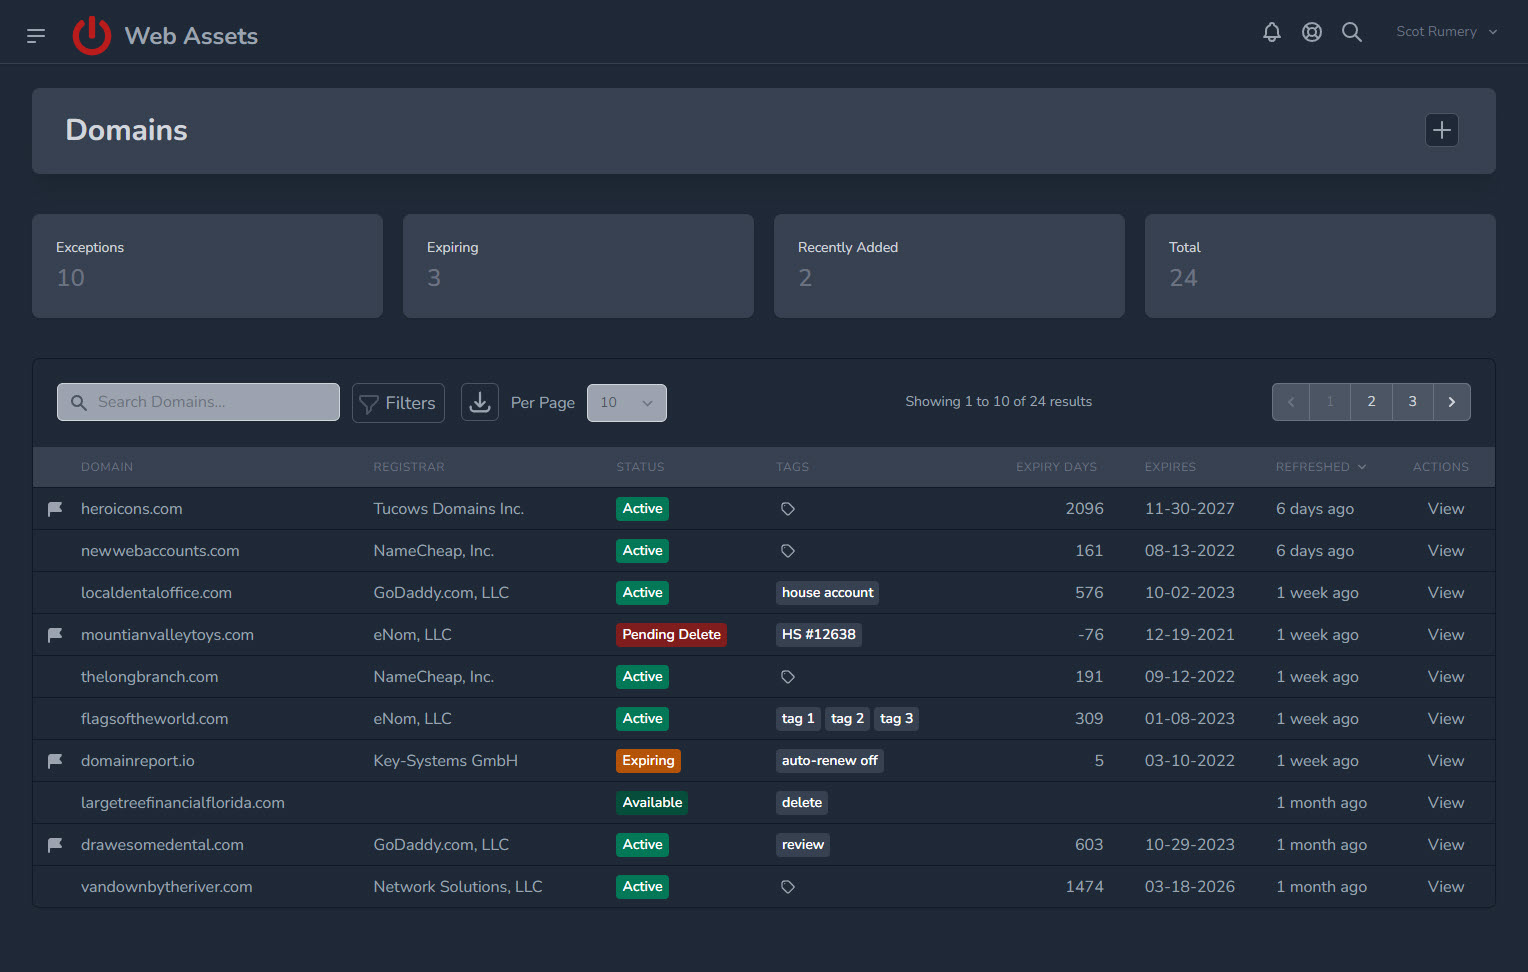The image size is (1528, 972).
Task: Click the Exceptions summary card
Action: pyautogui.click(x=207, y=265)
